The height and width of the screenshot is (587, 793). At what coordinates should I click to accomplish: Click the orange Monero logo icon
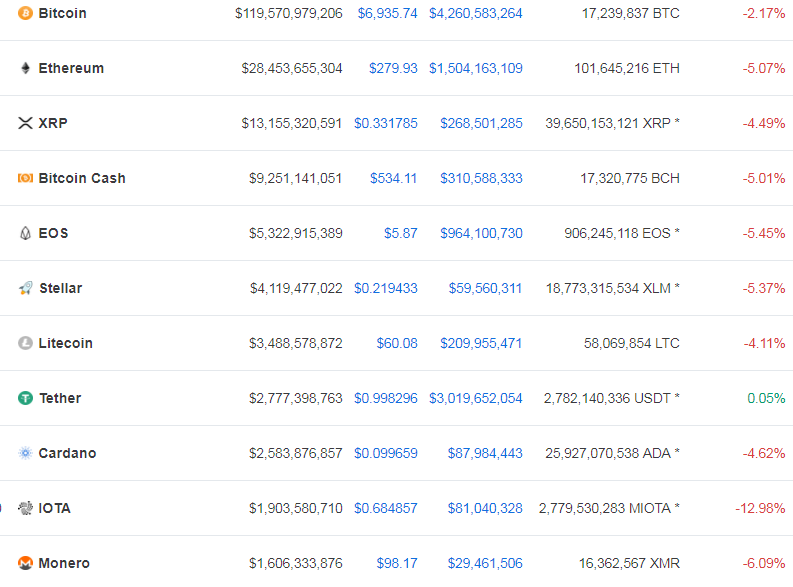(x=25, y=563)
